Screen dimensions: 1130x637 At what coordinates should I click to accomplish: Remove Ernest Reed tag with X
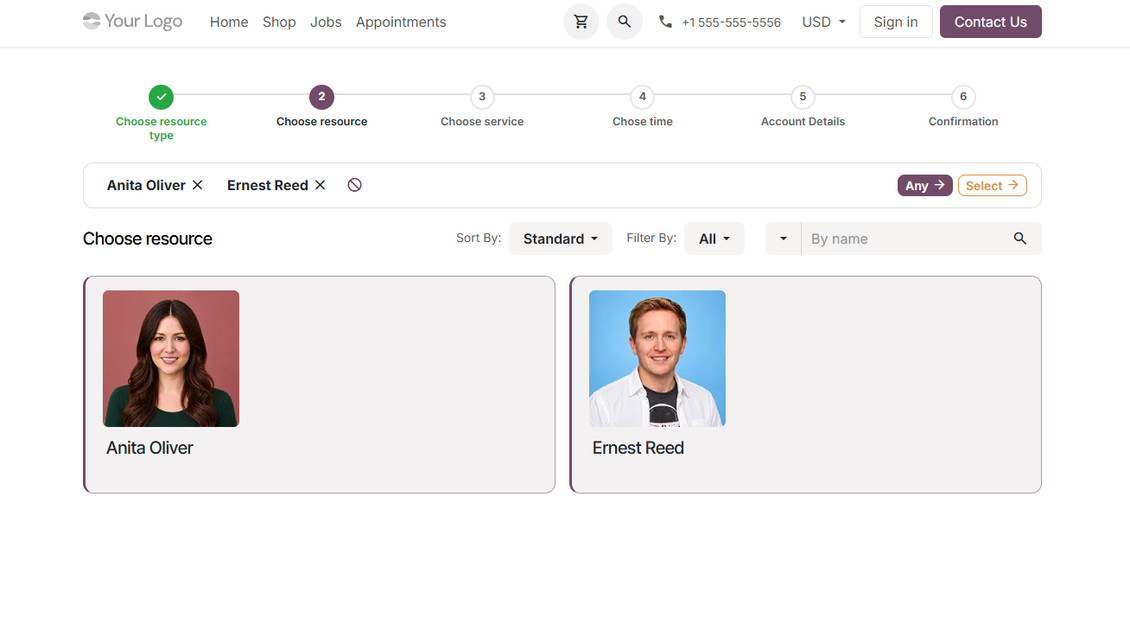click(320, 185)
